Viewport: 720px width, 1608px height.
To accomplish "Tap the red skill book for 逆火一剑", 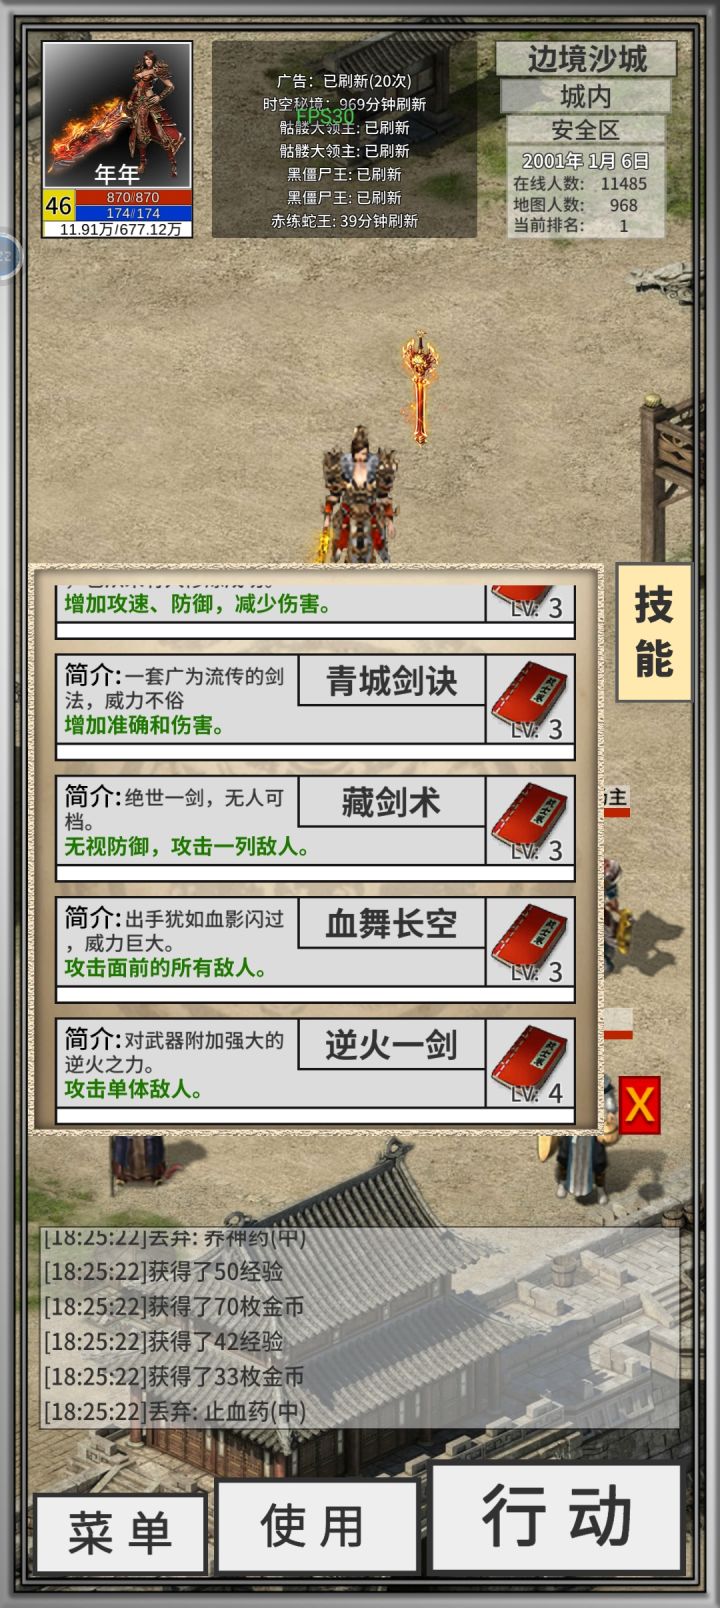I will click(x=530, y=1062).
